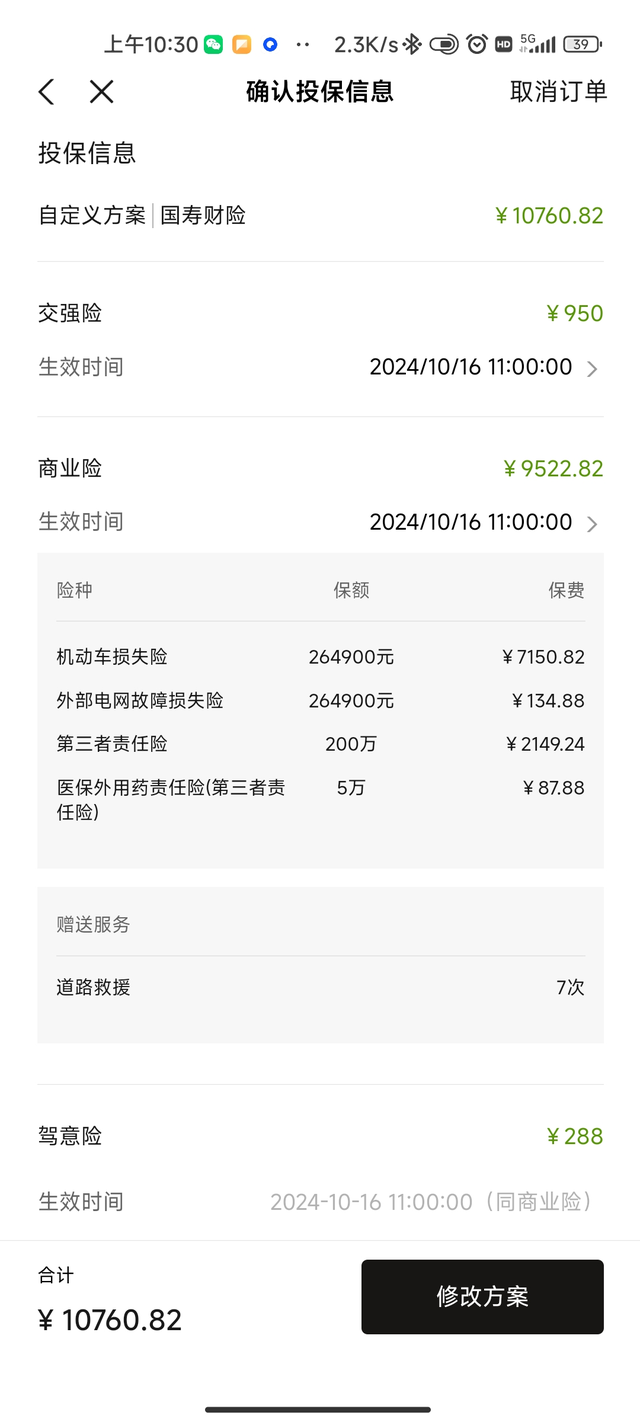This screenshot has height=1422, width=640.
Task: Expand 交强险 effective time chevron
Action: (x=592, y=369)
